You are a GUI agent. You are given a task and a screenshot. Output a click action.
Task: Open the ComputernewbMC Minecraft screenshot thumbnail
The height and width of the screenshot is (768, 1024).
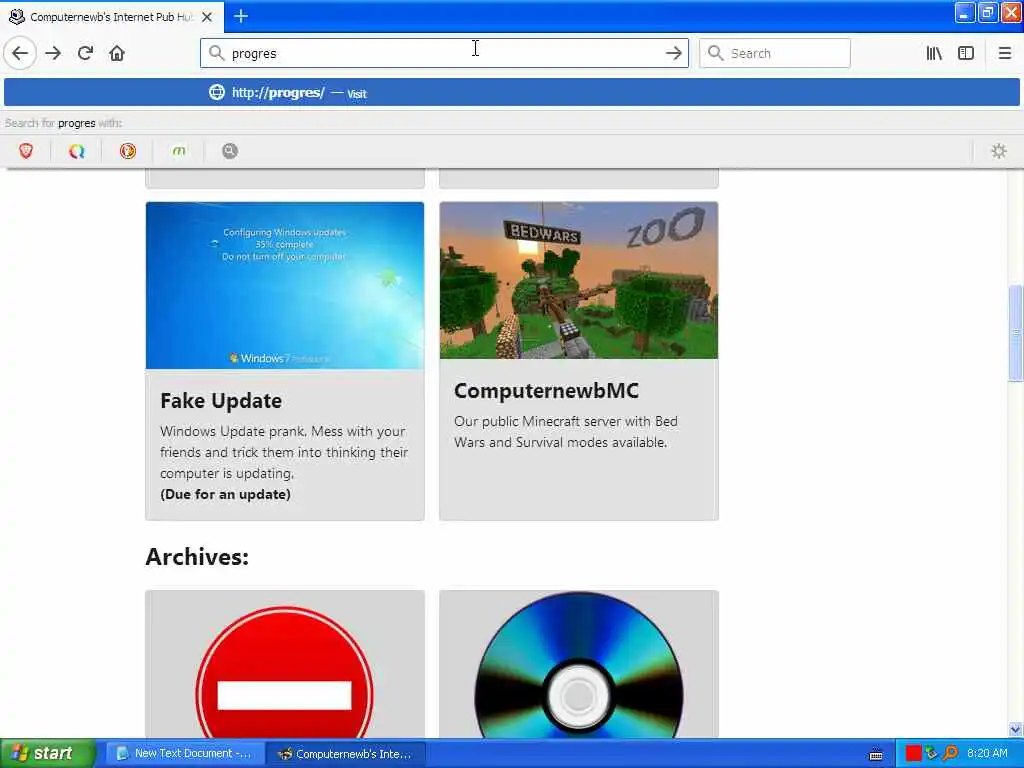579,280
